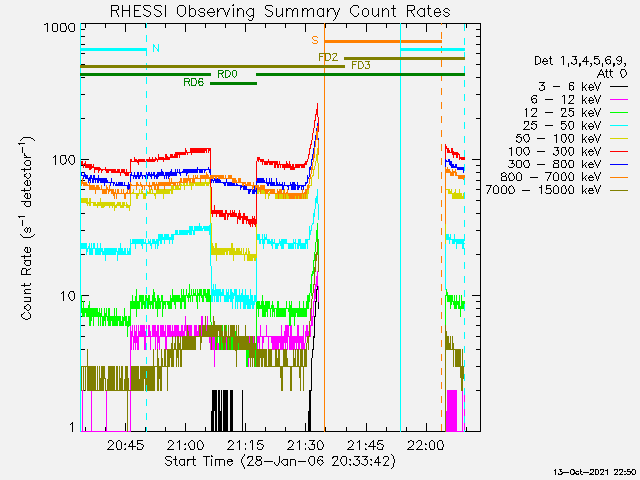
Task: Click the FD3 flag label
Action: [361, 65]
